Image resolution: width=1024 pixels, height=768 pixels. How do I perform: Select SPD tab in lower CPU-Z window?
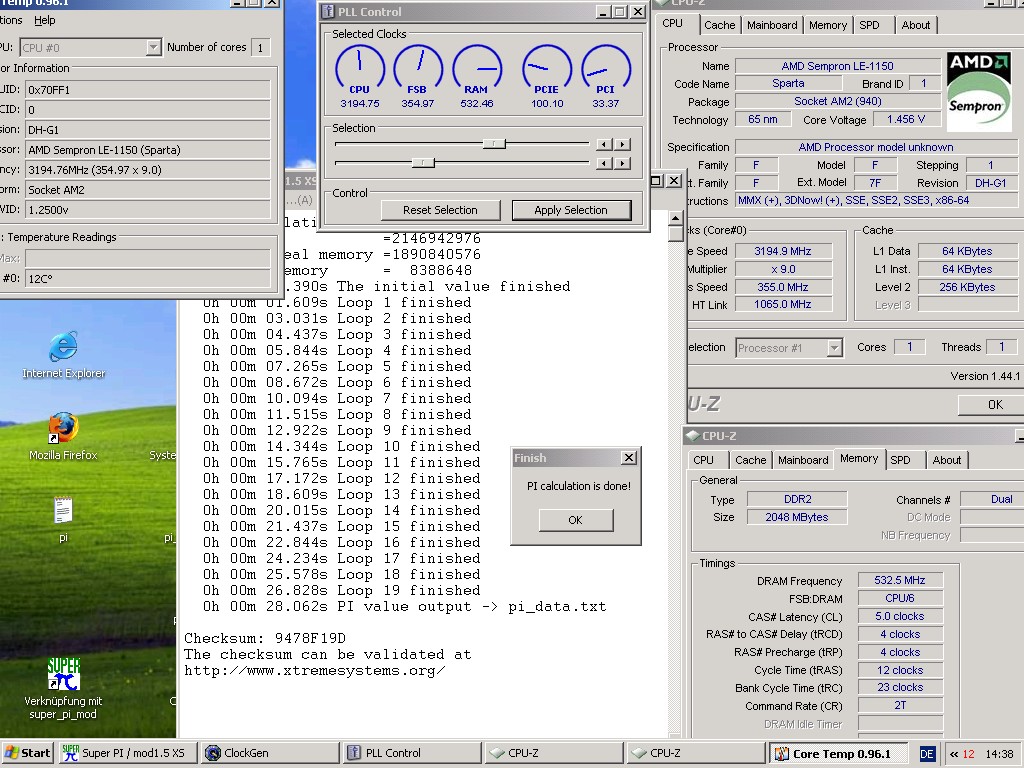[900, 460]
